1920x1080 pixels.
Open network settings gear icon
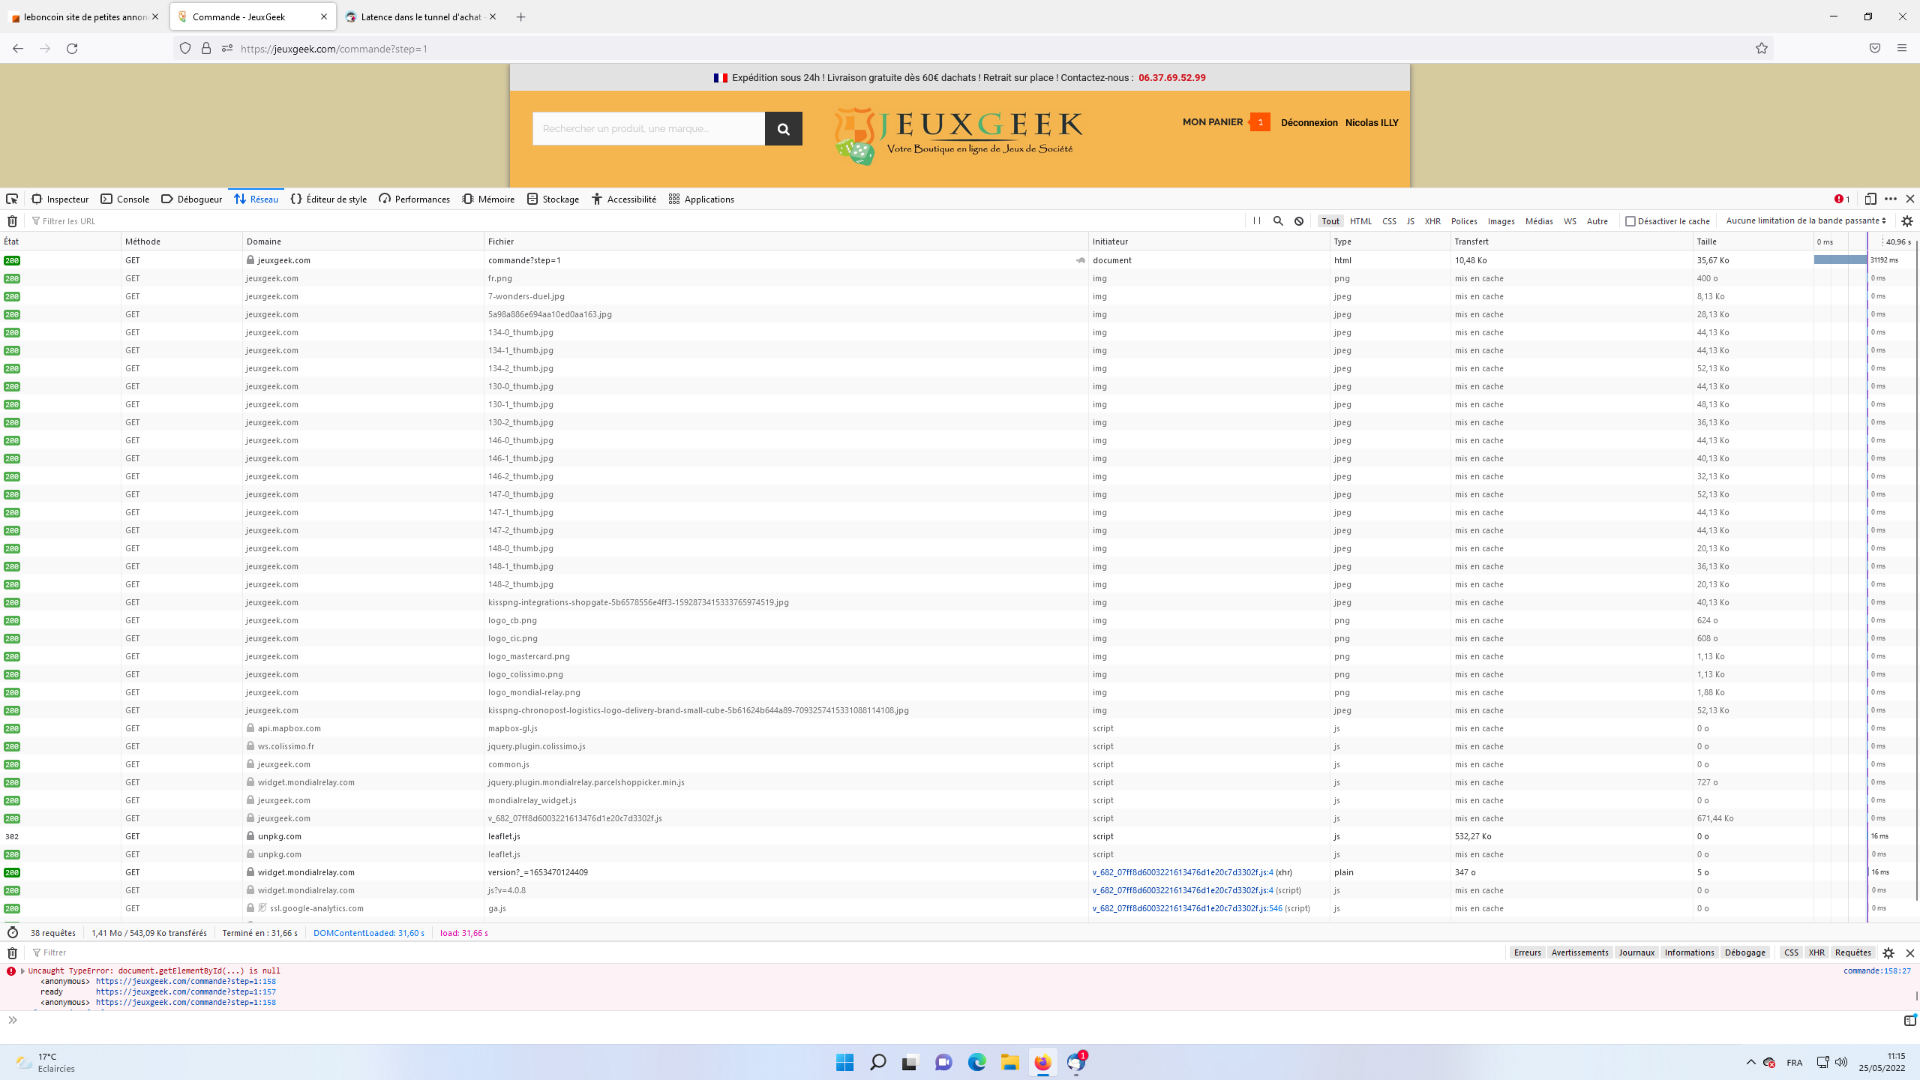[x=1907, y=221]
